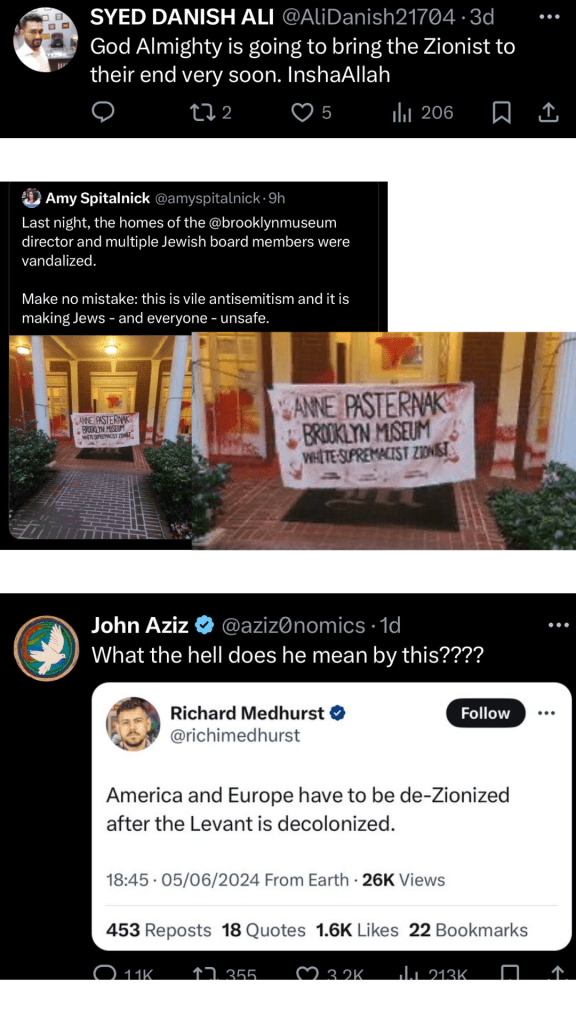Reply to Syed Danish Ali's tweet
Image resolution: width=576 pixels, height=1024 pixels.
(103, 113)
